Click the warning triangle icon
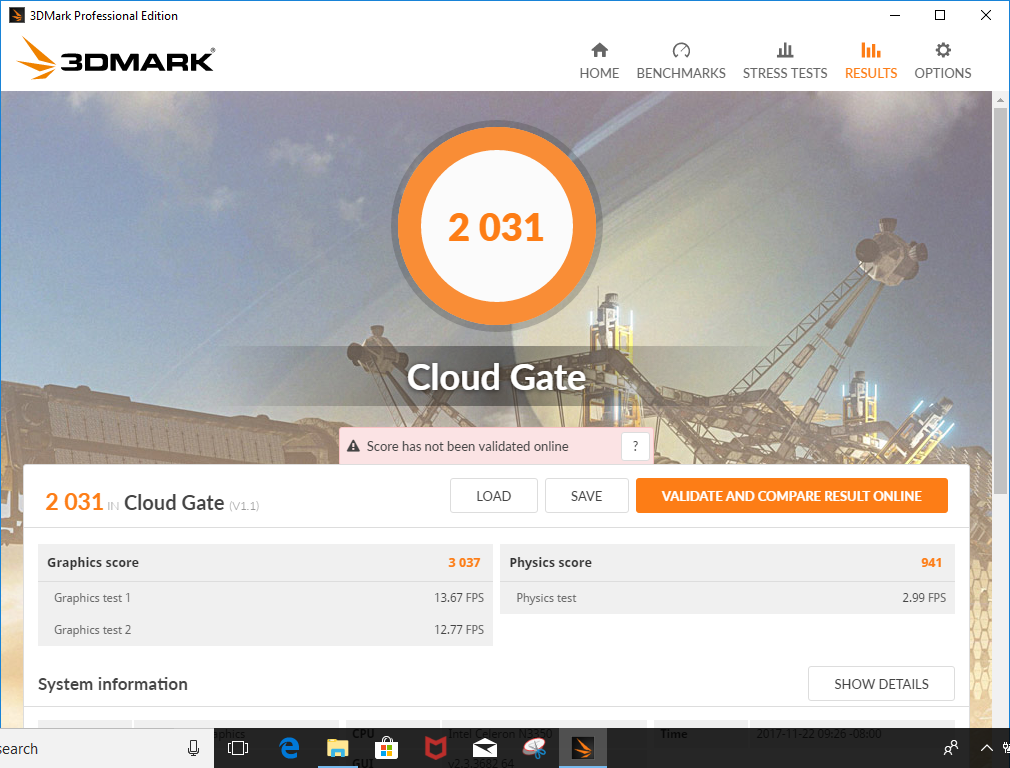Viewport: 1010px width, 768px height. 353,446
